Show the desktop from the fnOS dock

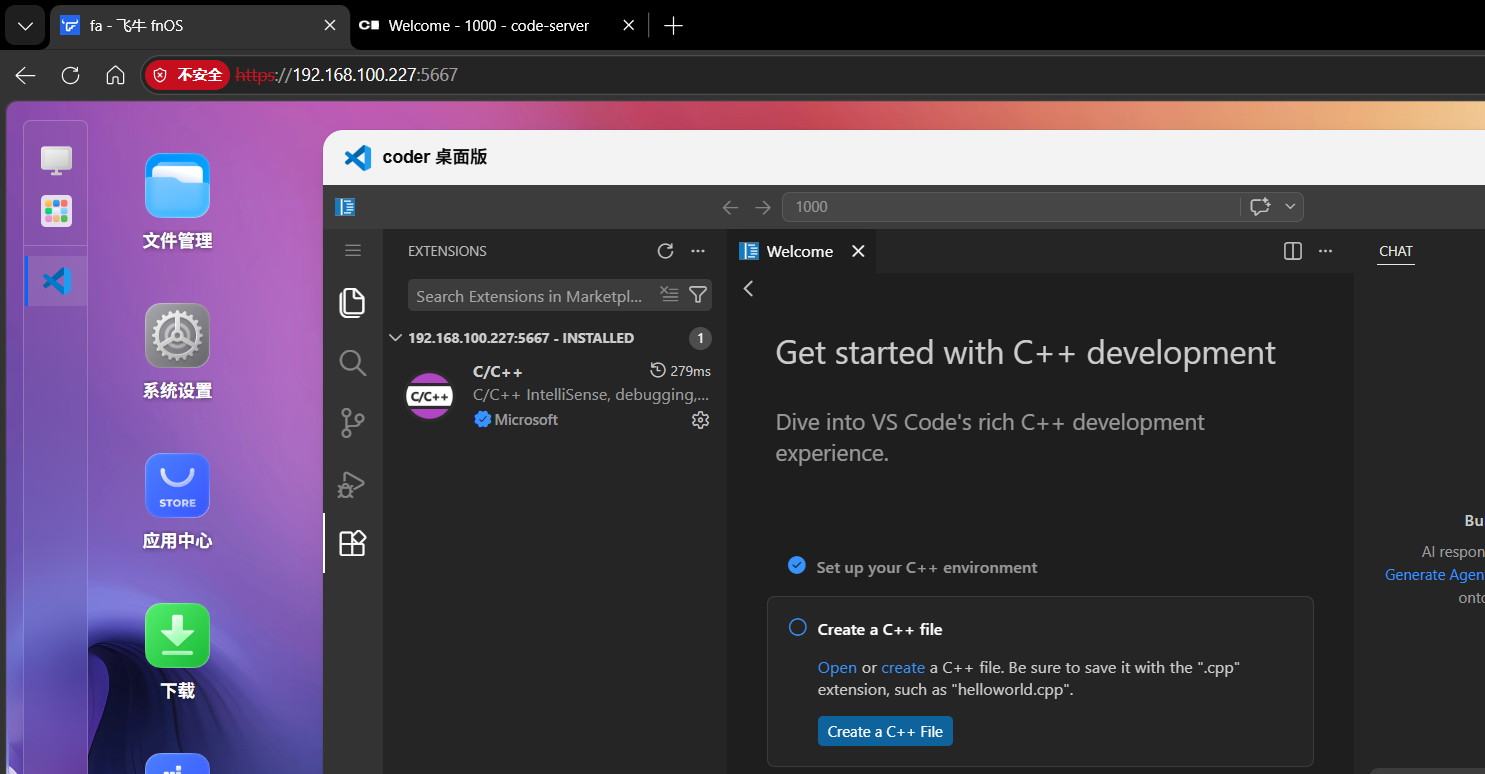click(x=56, y=159)
